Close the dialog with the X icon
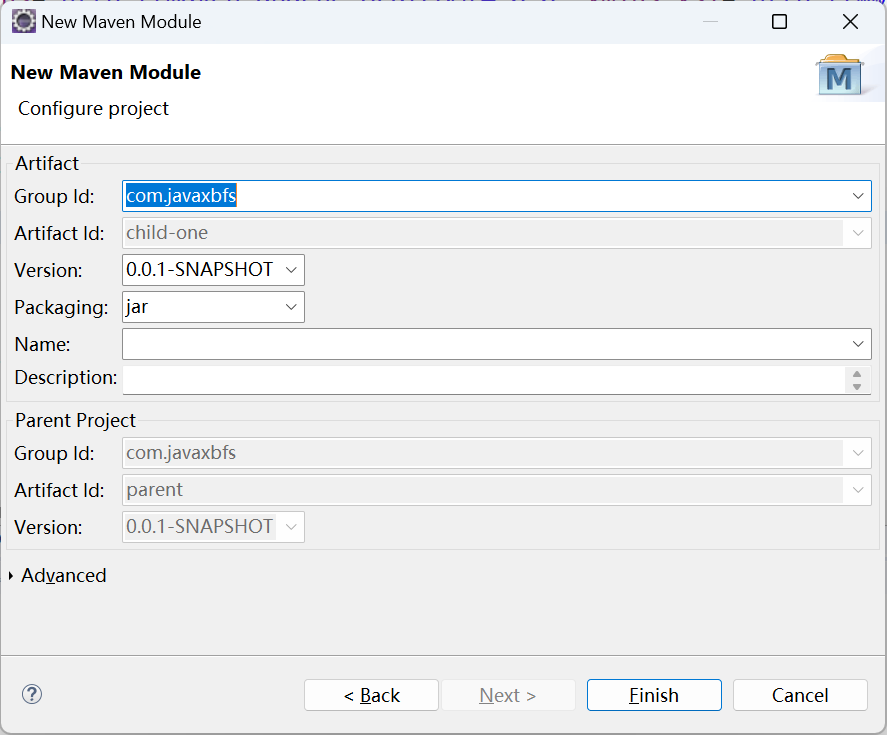This screenshot has width=887, height=735. point(850,22)
